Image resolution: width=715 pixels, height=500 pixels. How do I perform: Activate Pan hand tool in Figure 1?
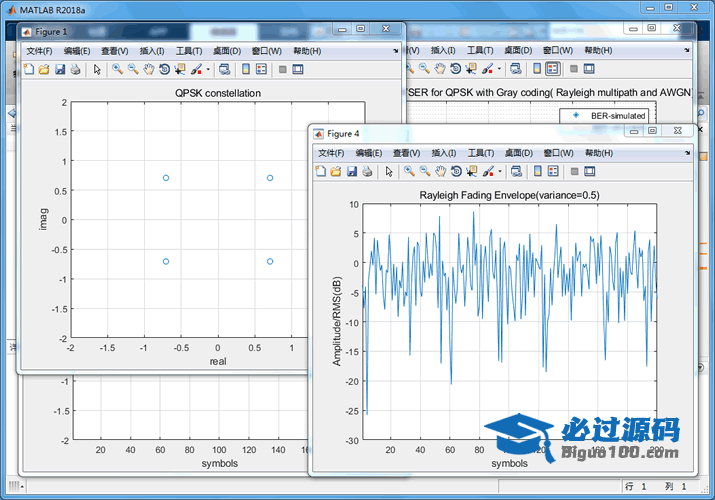coord(149,69)
